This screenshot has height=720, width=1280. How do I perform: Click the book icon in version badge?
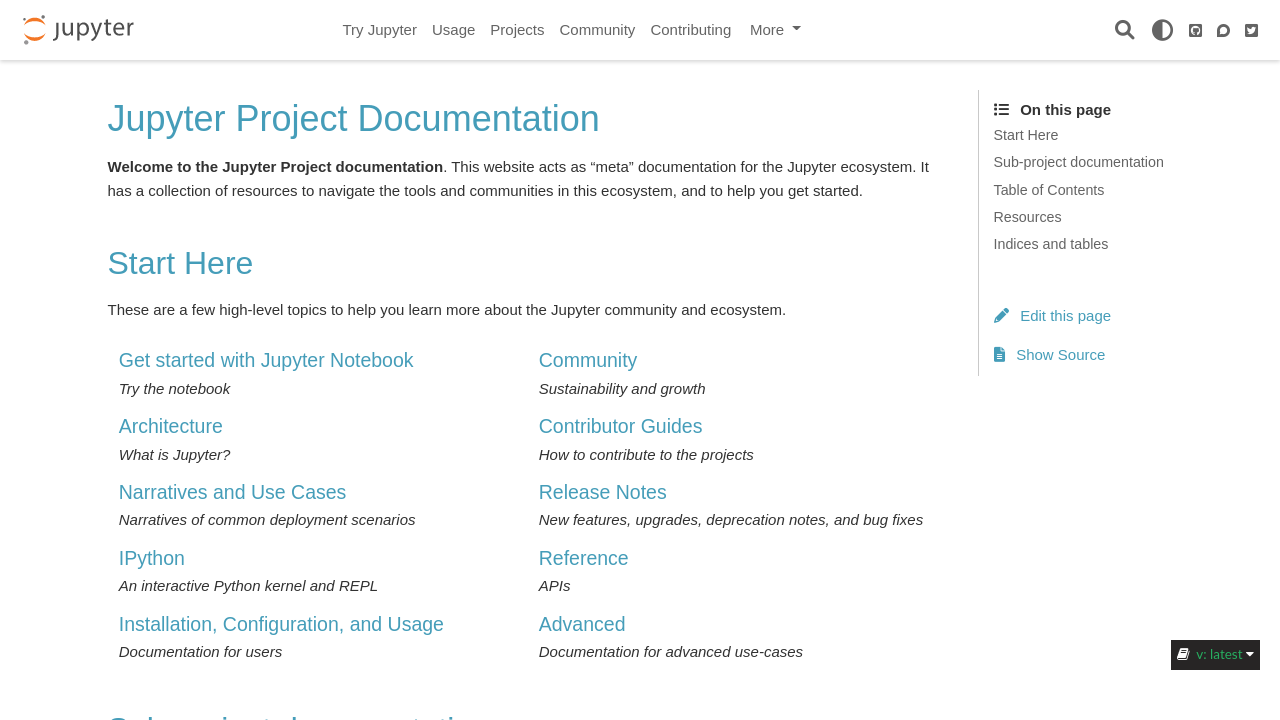point(1183,654)
